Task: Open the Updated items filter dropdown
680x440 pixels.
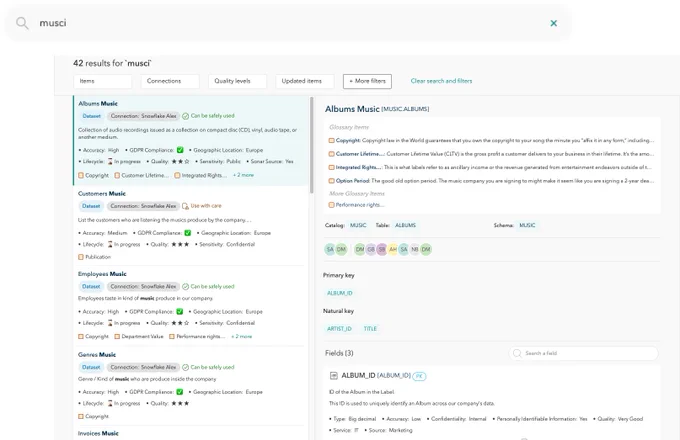Action: pyautogui.click(x=305, y=81)
